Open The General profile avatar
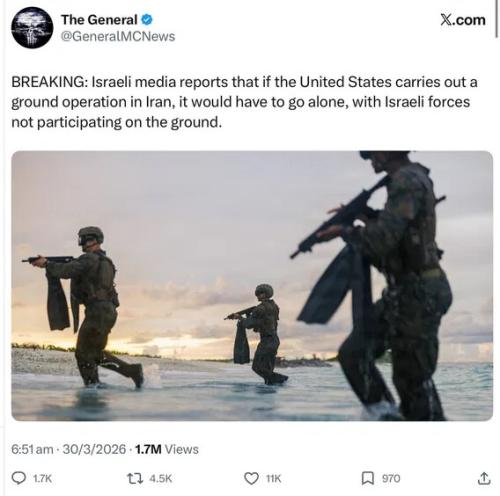The width and height of the screenshot is (500, 496). pyautogui.click(x=32, y=28)
